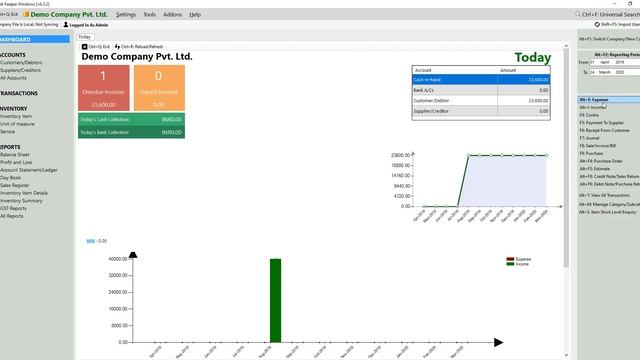
Task: Select the Bank A/Cs account row
Action: click(481, 90)
